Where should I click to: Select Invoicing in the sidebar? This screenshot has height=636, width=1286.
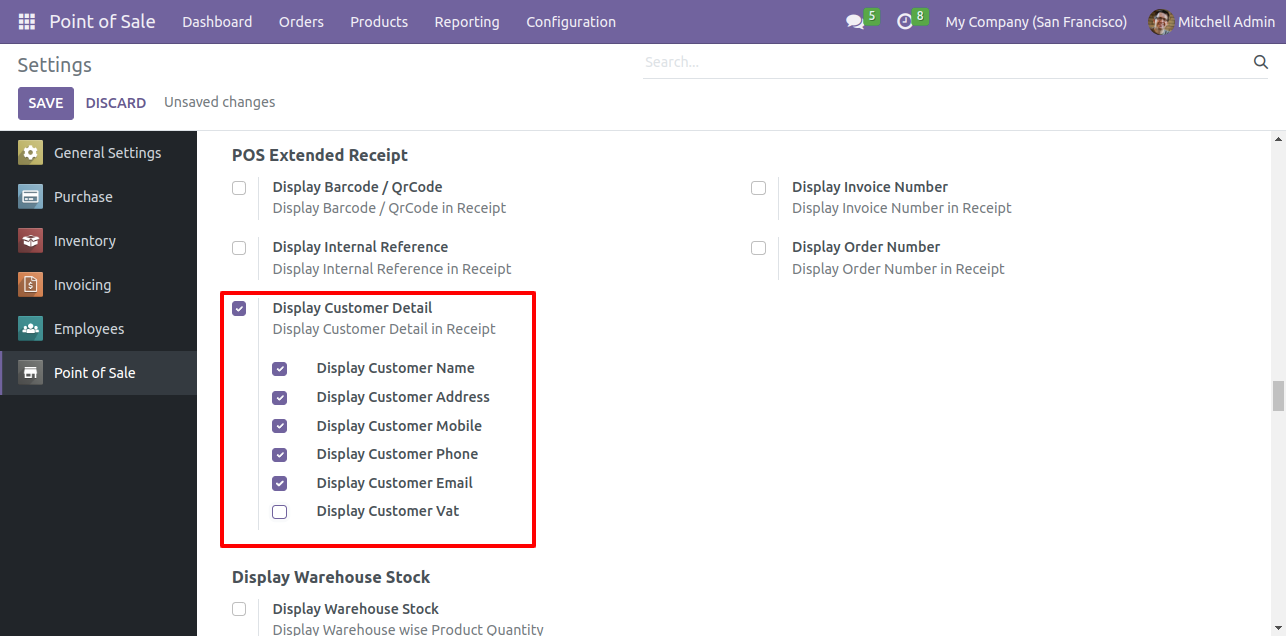pos(98,285)
